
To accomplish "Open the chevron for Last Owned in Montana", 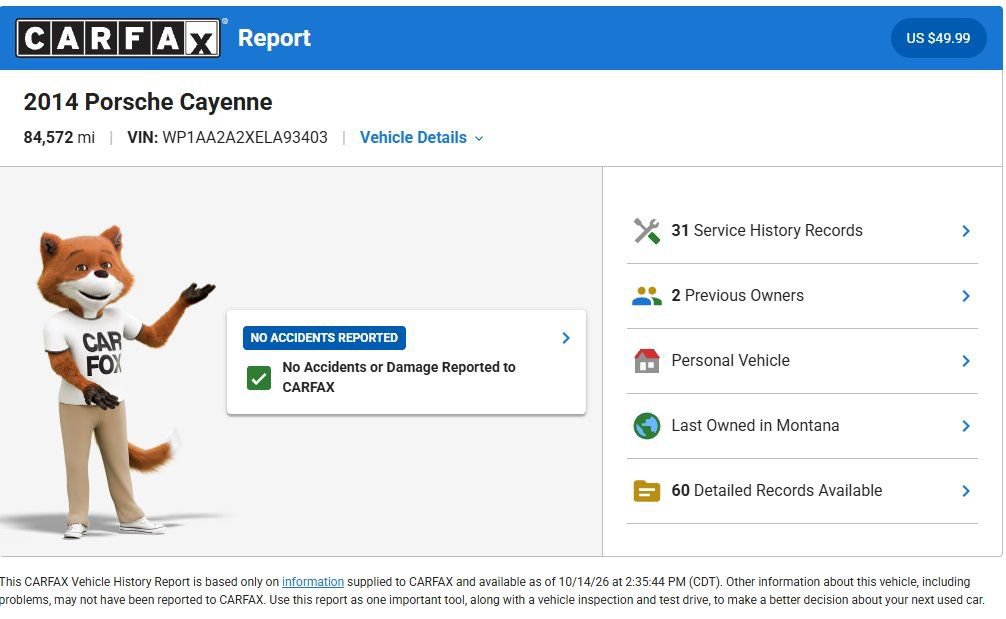I will point(966,426).
